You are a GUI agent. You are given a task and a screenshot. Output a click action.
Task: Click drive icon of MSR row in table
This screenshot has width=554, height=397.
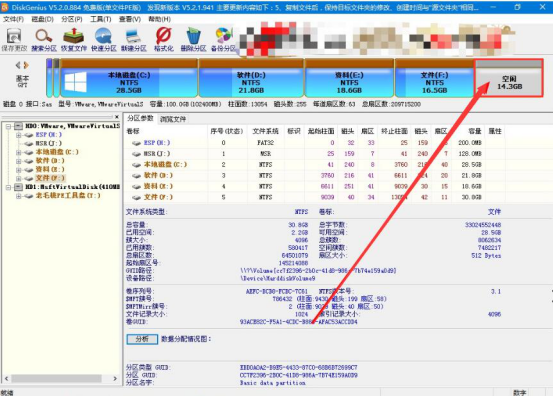click(136, 154)
